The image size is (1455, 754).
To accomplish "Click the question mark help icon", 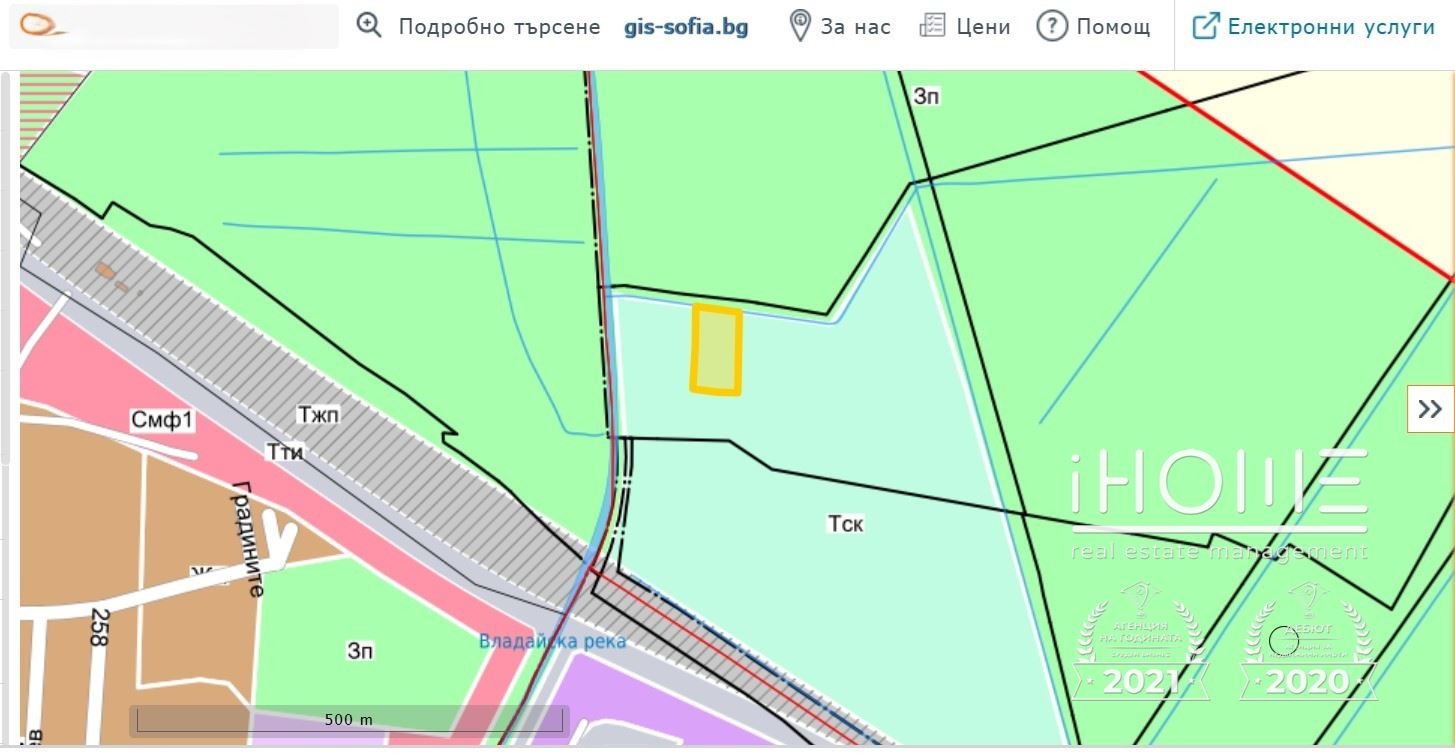I will 1051,26.
